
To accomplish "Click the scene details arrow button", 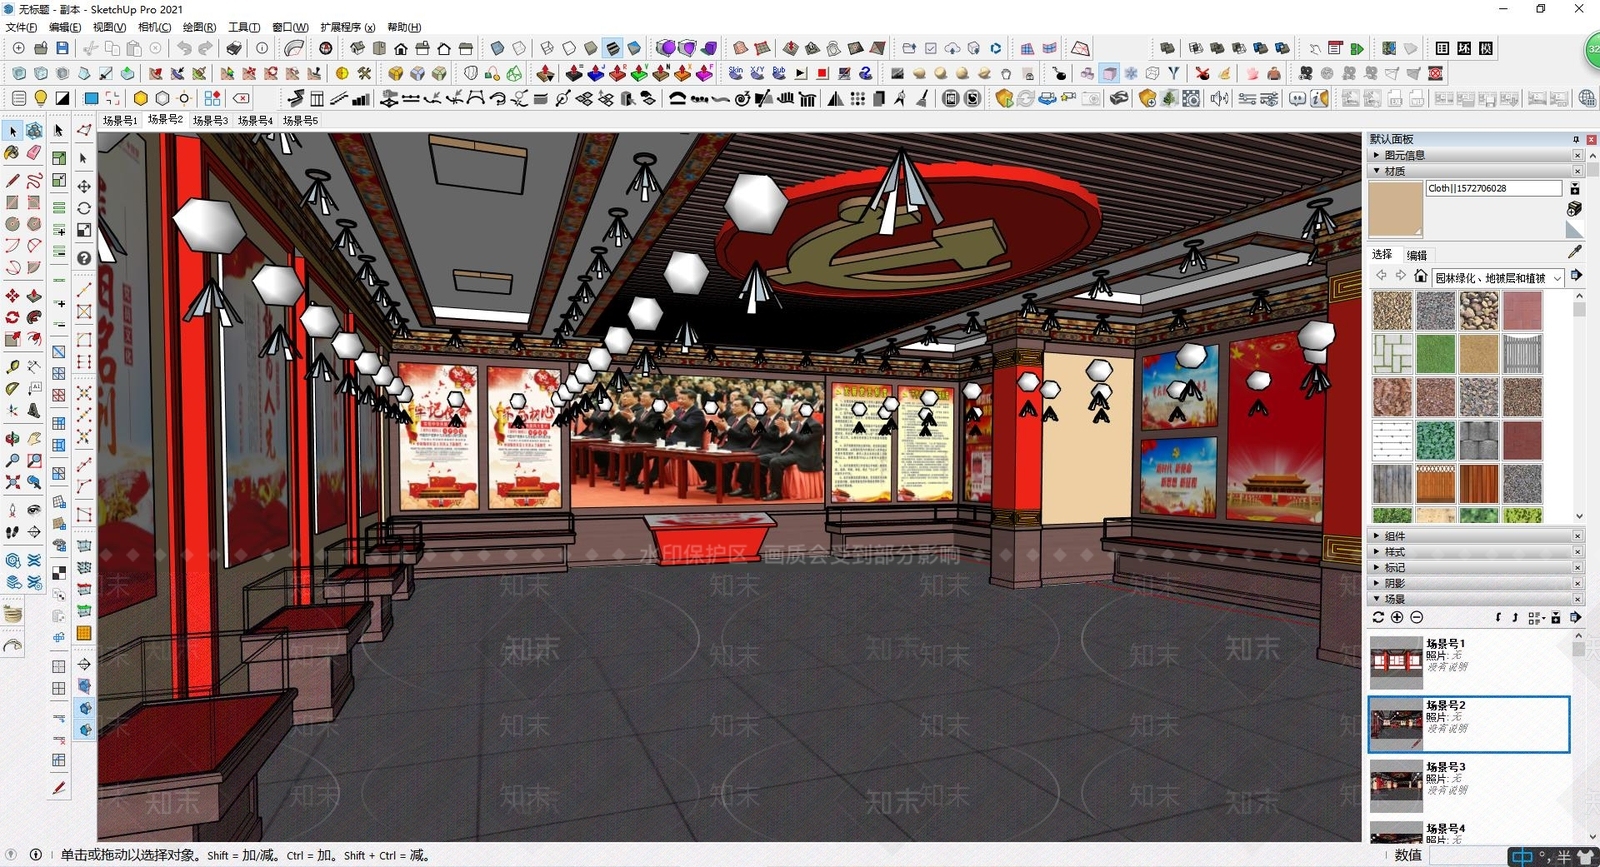I will pyautogui.click(x=1576, y=617).
